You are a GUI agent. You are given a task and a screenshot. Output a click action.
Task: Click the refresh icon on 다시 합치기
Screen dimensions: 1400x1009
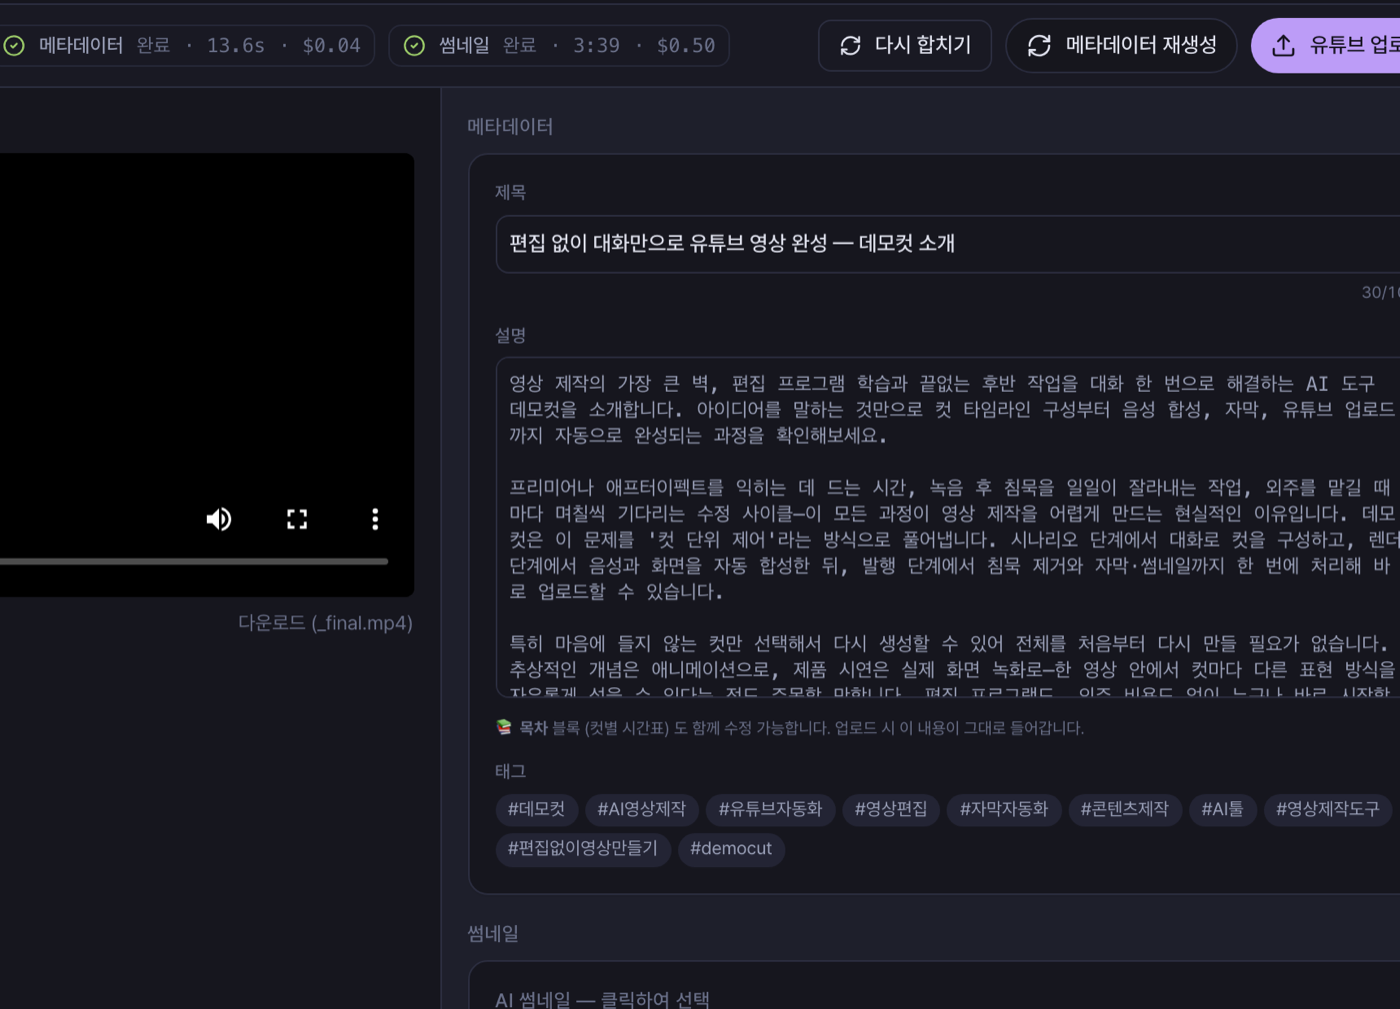tap(850, 46)
